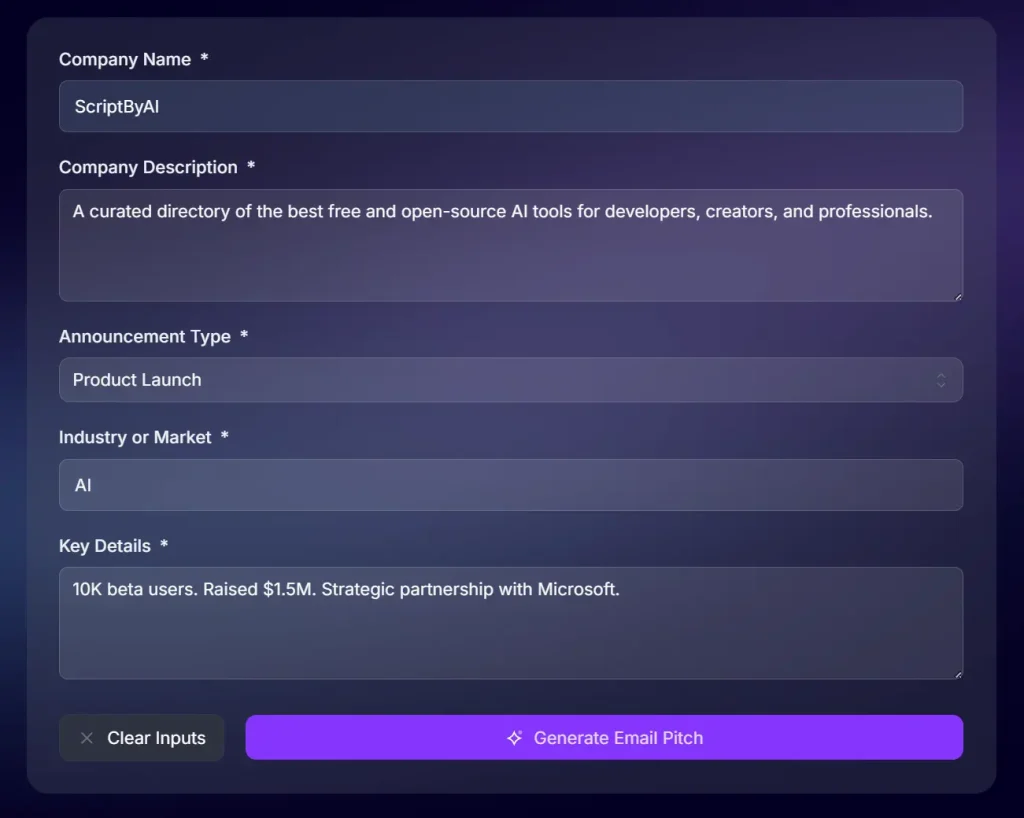Click inside the ScriptByAI company name field

click(512, 106)
